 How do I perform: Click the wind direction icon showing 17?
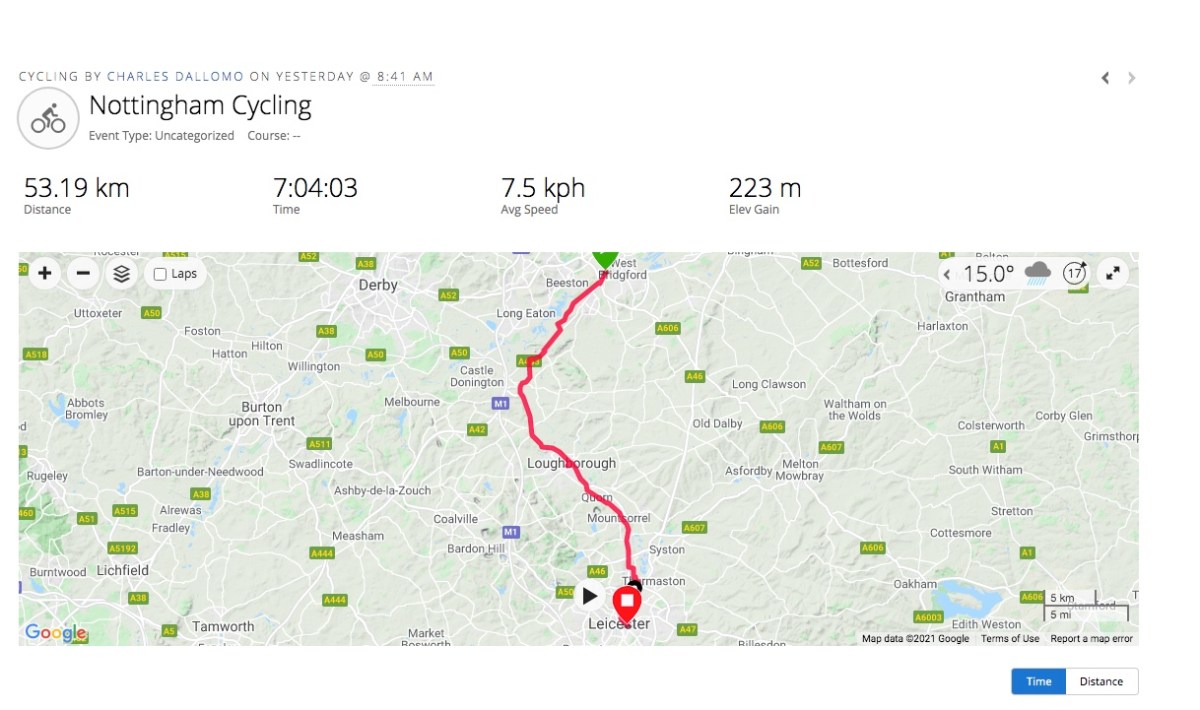click(1074, 272)
